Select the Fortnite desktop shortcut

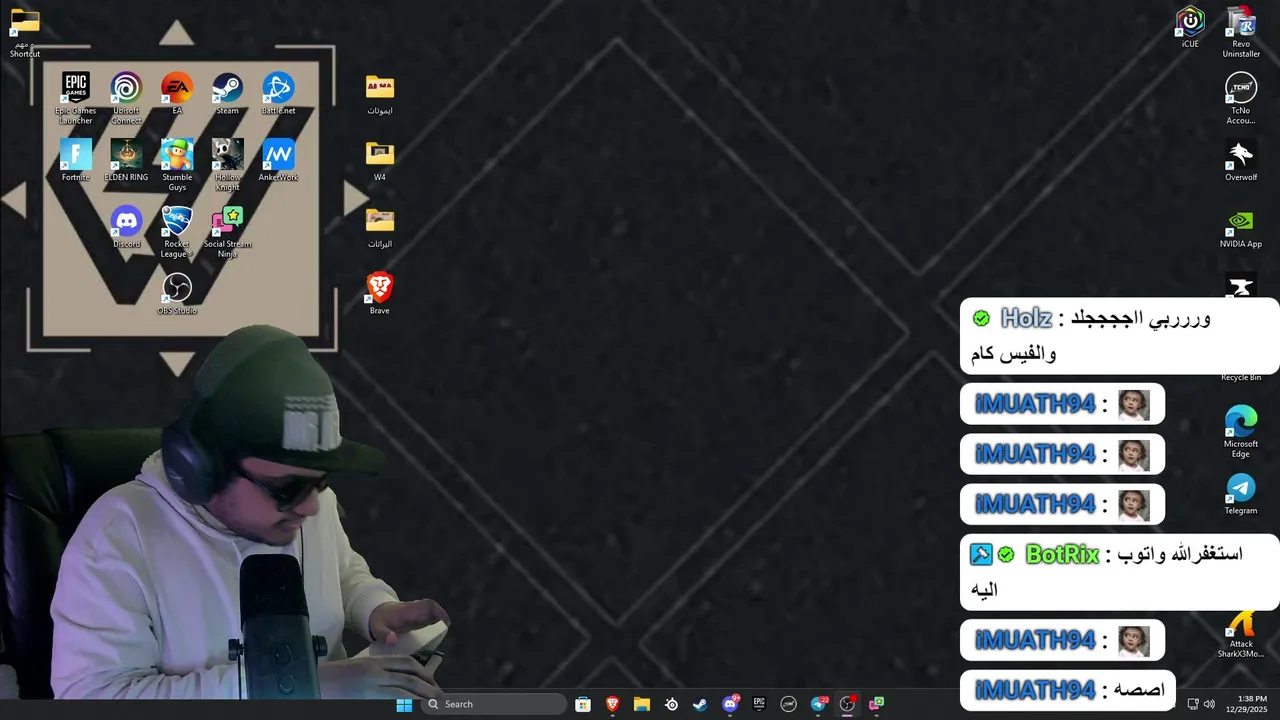point(76,160)
